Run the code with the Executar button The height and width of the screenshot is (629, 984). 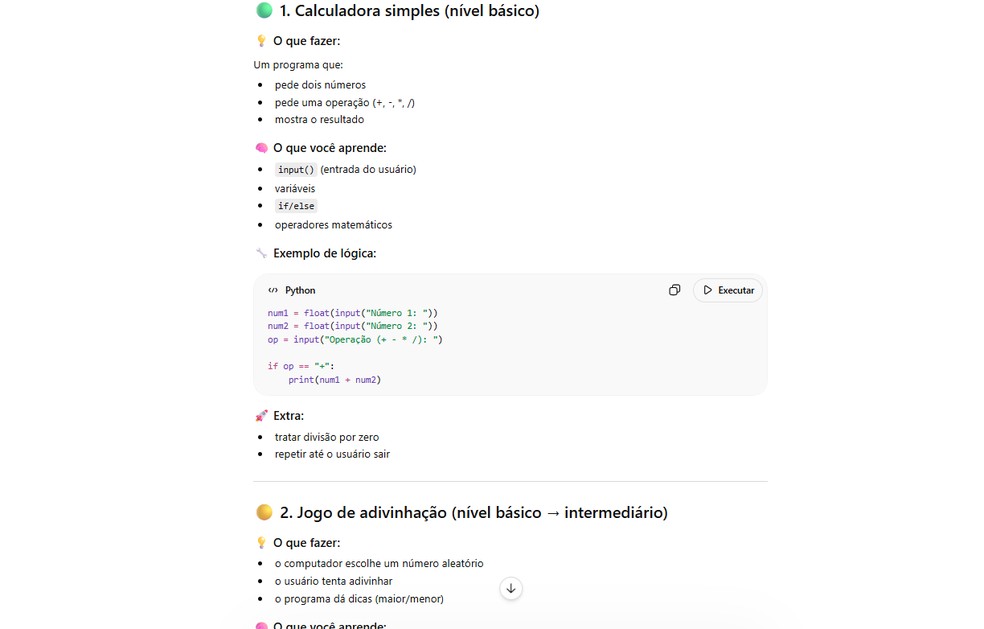click(x=727, y=290)
